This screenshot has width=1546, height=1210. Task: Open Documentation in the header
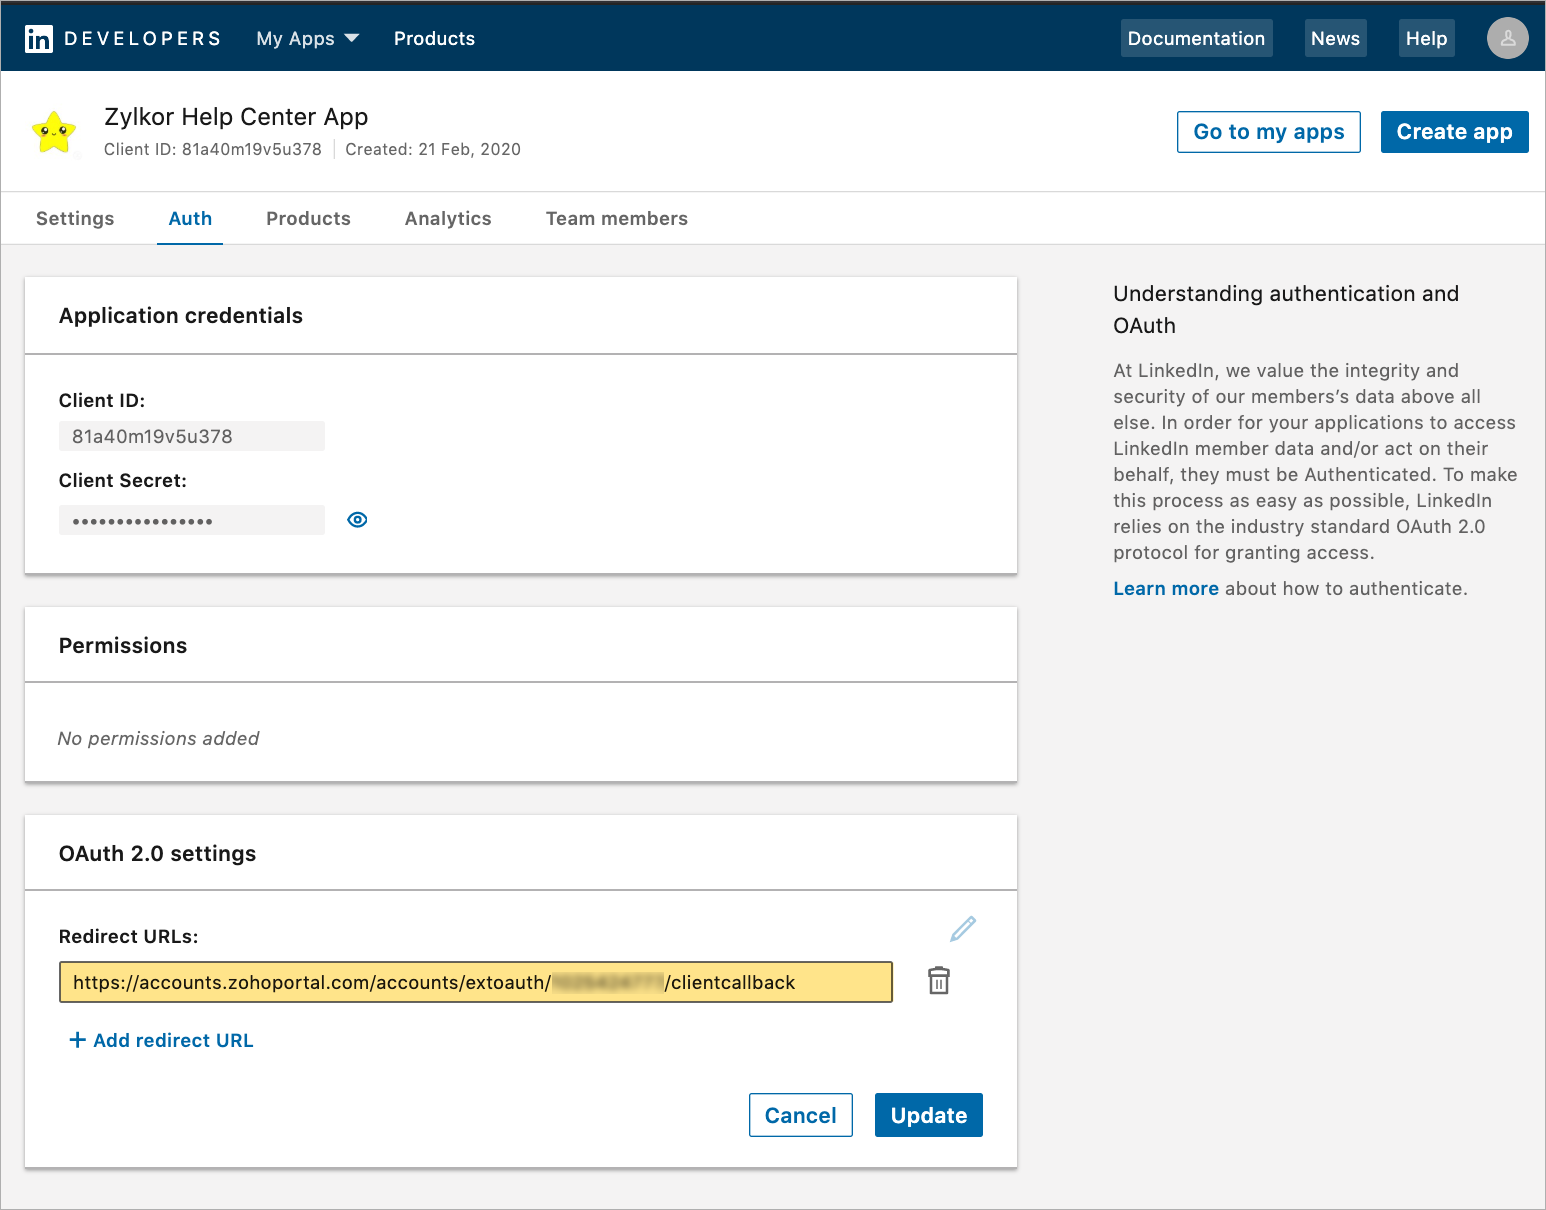[1196, 39]
